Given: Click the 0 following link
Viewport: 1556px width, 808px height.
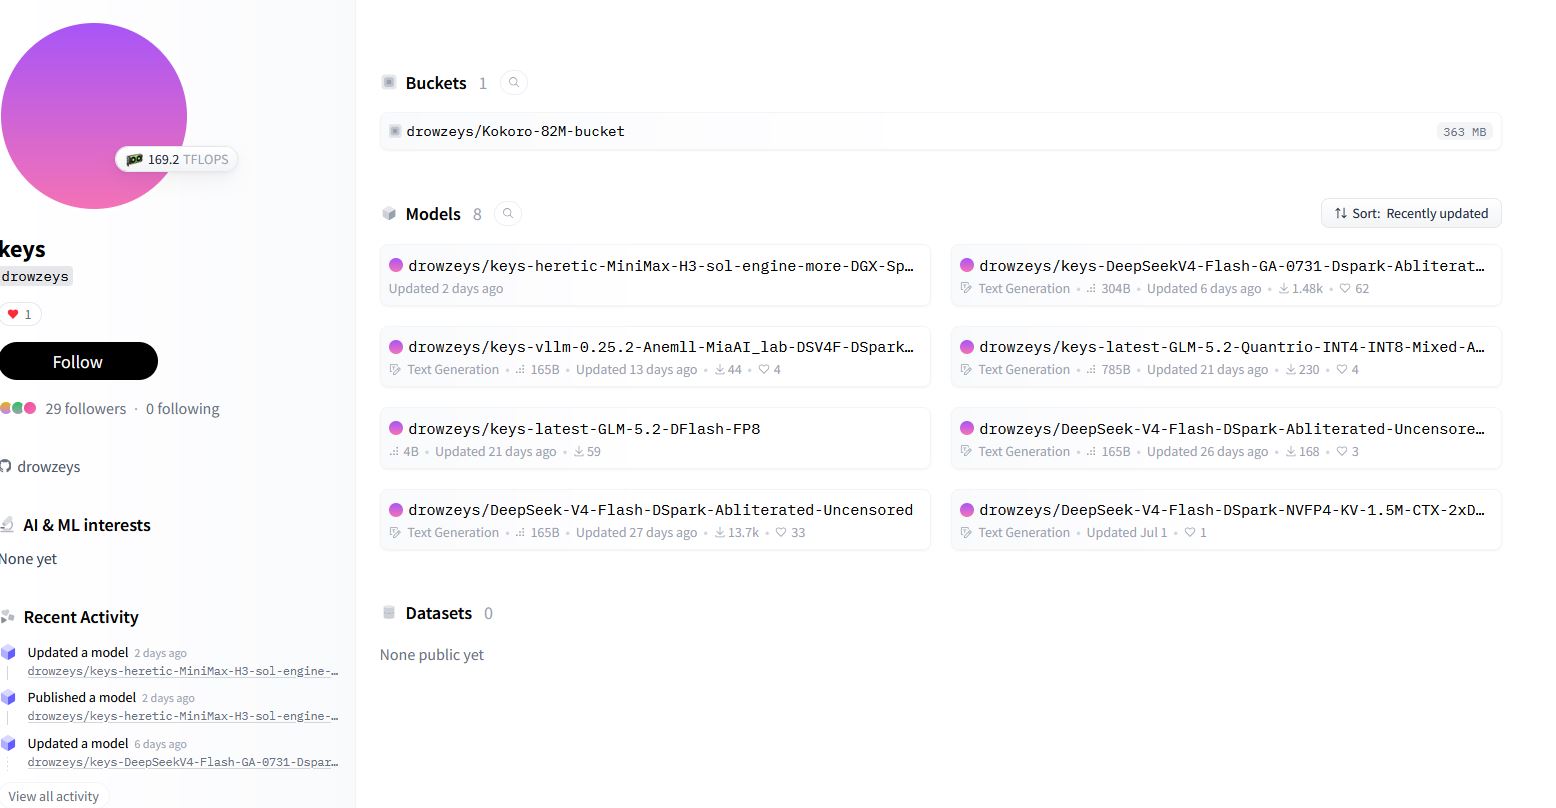Looking at the screenshot, I should click(x=183, y=408).
